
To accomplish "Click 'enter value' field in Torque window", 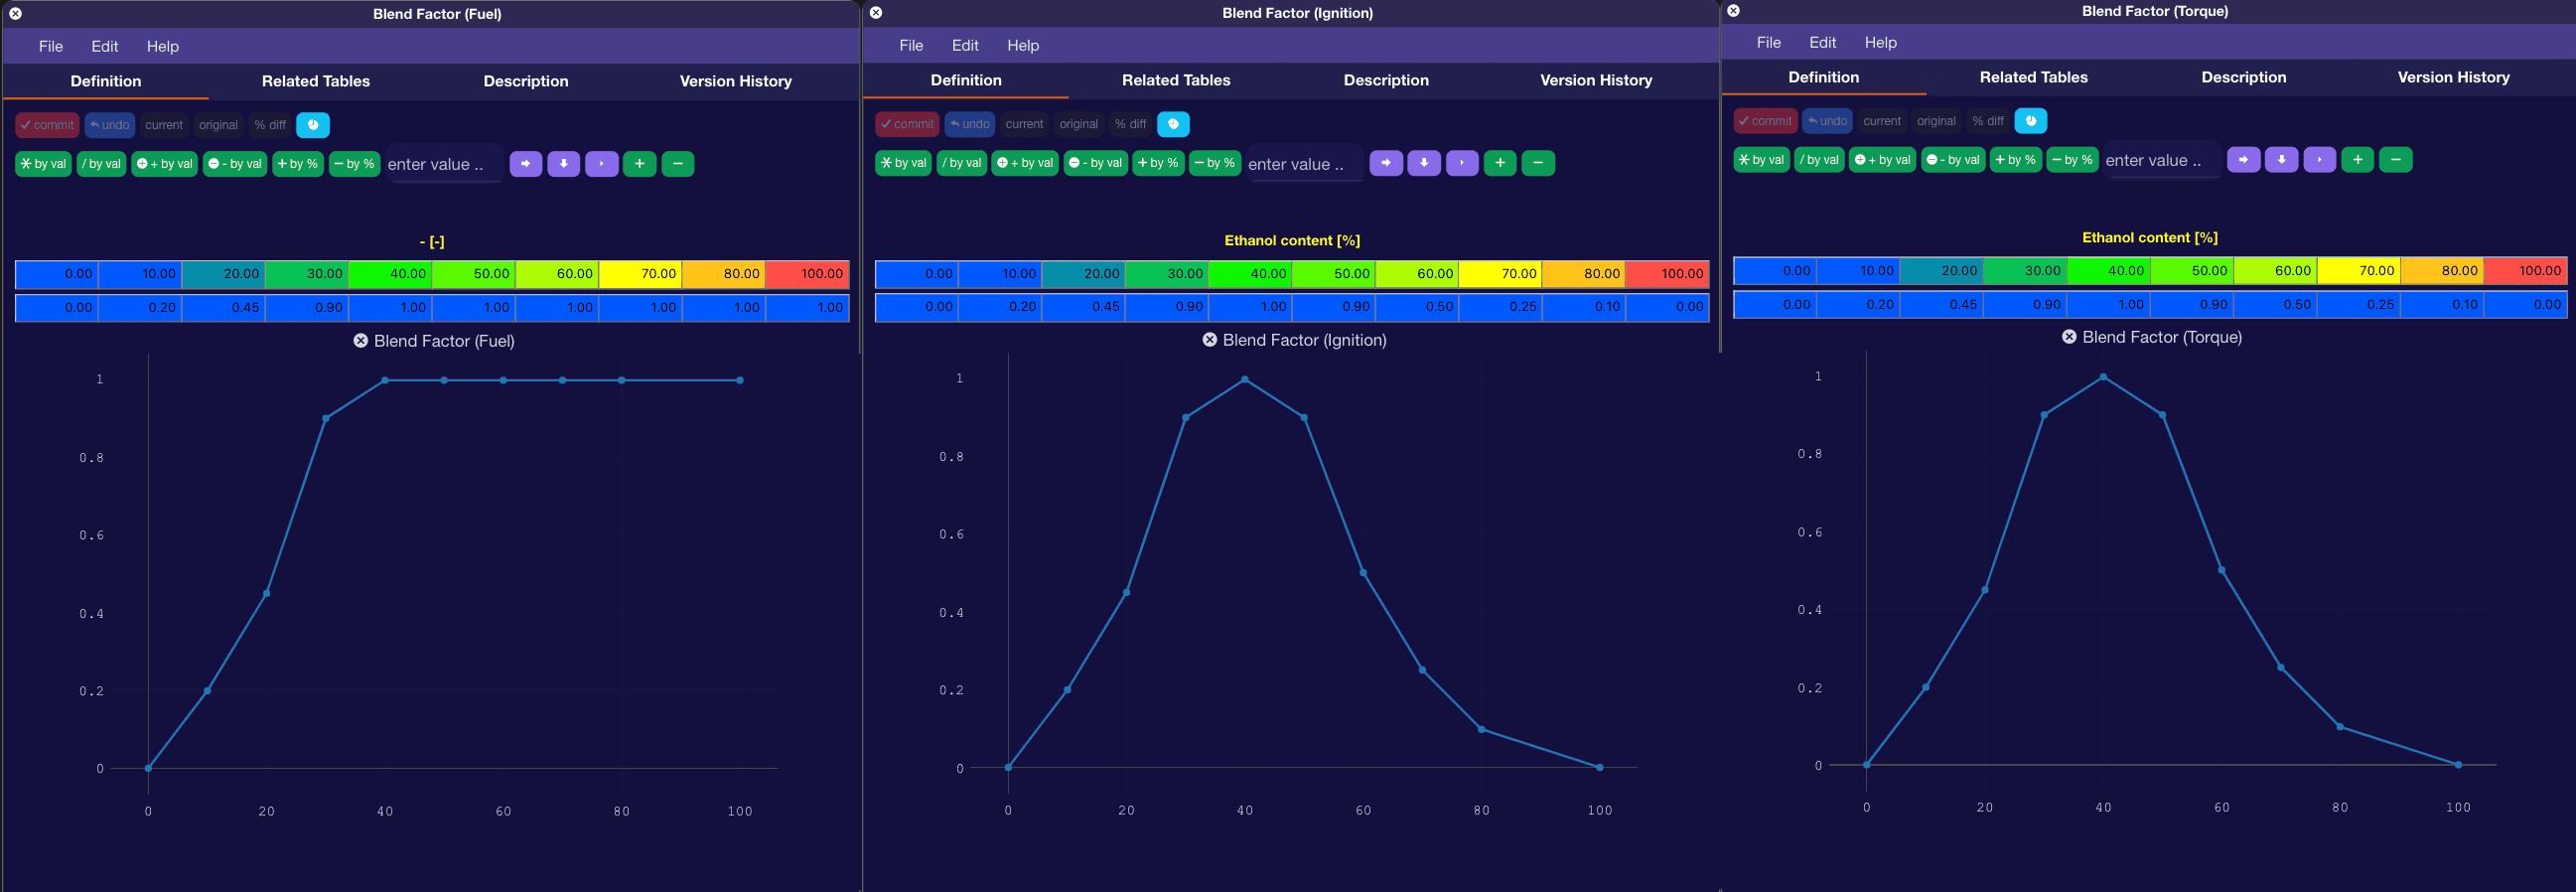I will (x=2162, y=161).
